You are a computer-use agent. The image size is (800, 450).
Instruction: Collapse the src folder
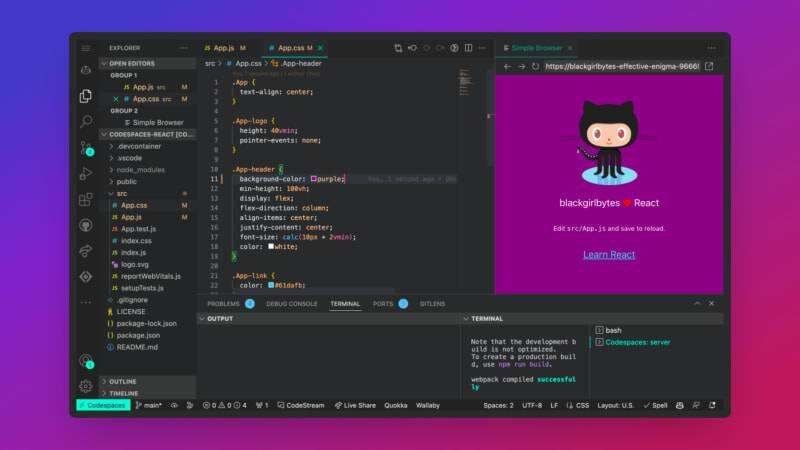120,193
